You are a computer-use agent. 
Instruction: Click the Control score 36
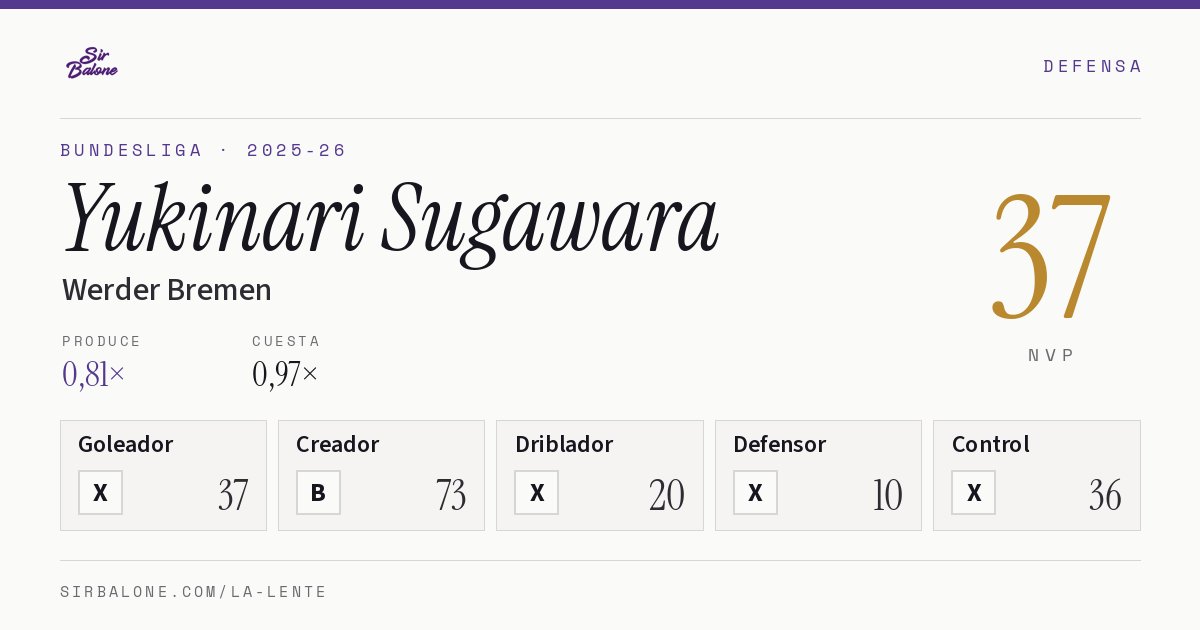tap(1105, 495)
